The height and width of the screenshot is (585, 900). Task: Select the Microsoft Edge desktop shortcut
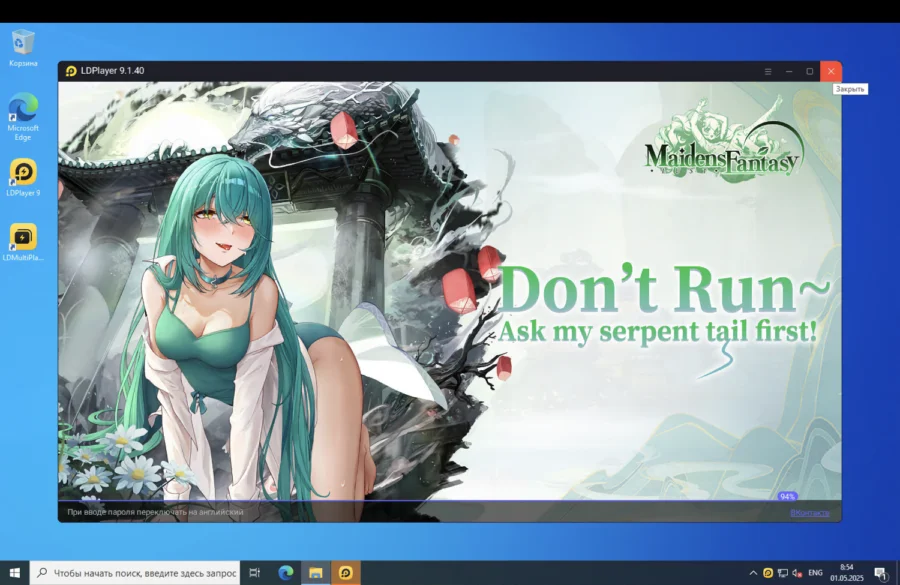pos(23,117)
